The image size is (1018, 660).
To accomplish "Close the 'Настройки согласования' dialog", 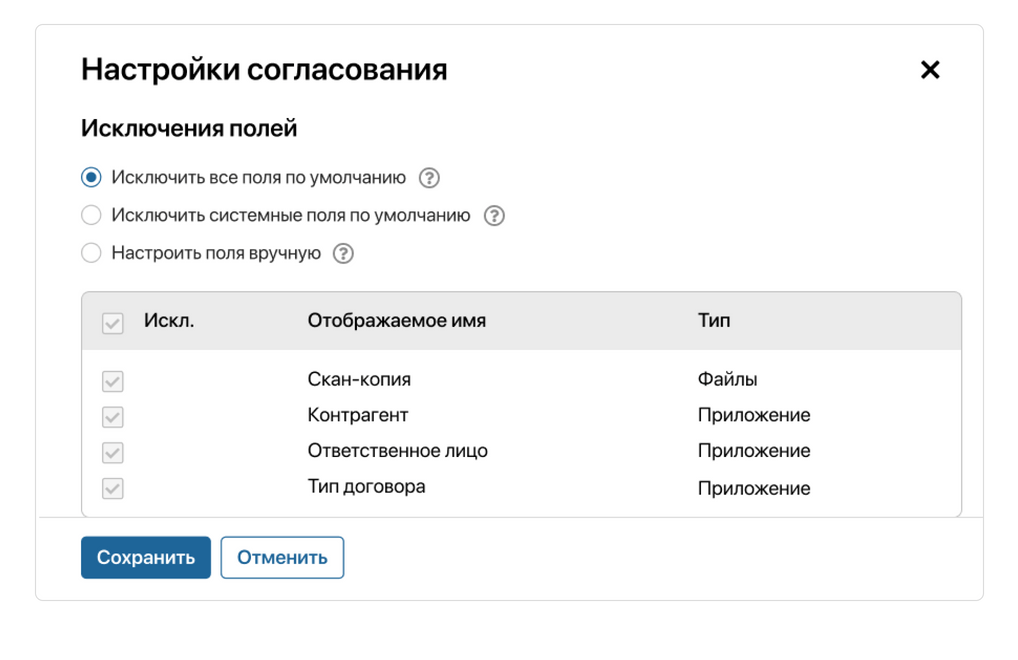I will tap(930, 69).
